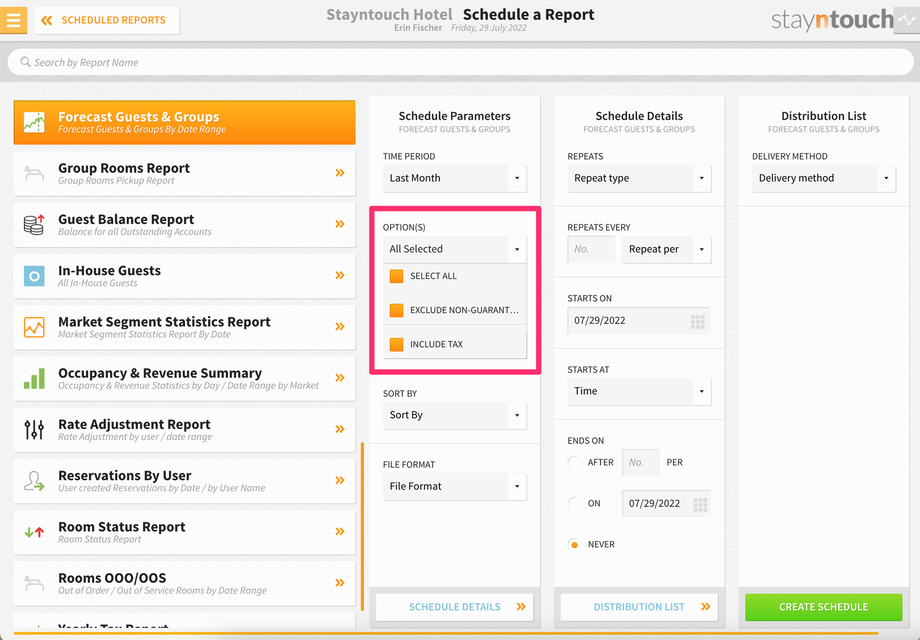Select the Rate Adjustment Report entry
The width and height of the screenshot is (920, 640).
(x=184, y=429)
